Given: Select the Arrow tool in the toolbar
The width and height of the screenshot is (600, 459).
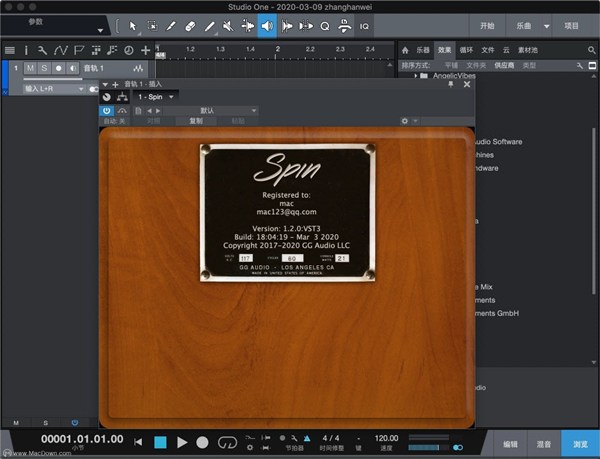Looking at the screenshot, I should [x=135, y=27].
